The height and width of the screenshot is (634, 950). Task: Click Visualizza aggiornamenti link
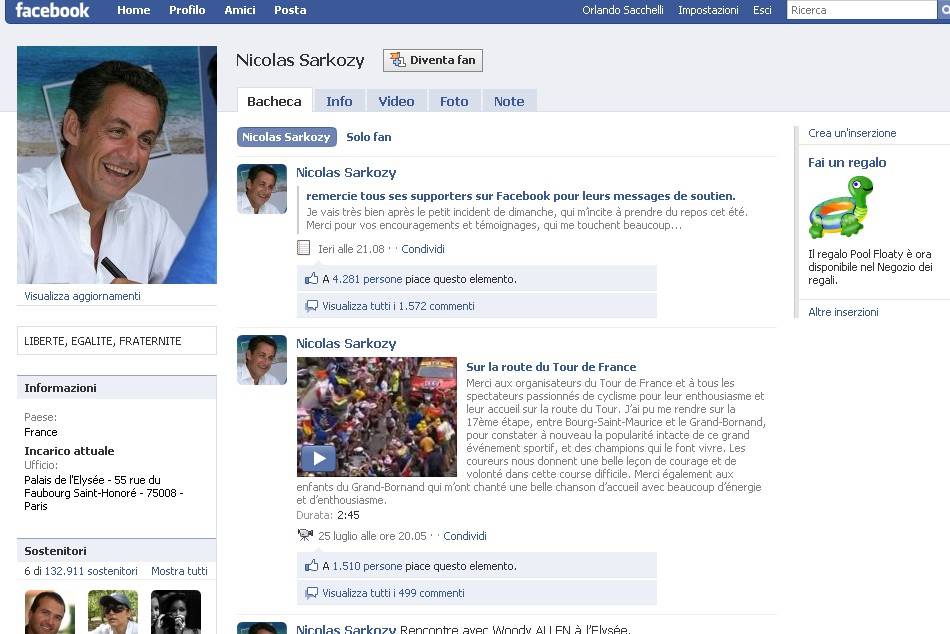point(82,296)
